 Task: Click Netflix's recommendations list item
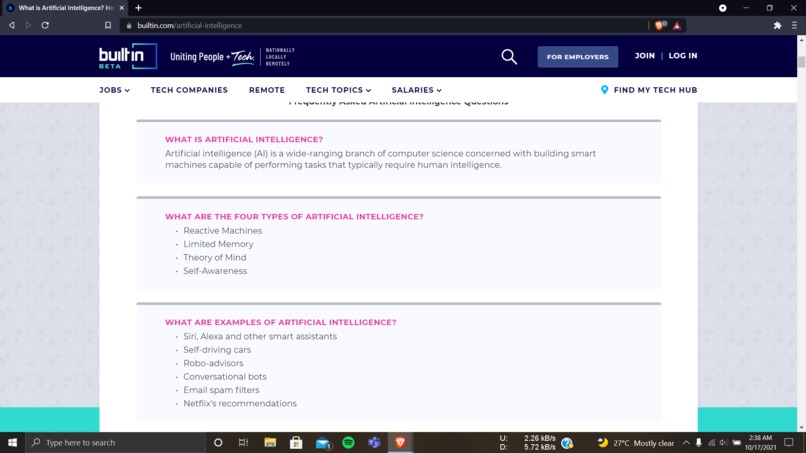click(x=240, y=404)
